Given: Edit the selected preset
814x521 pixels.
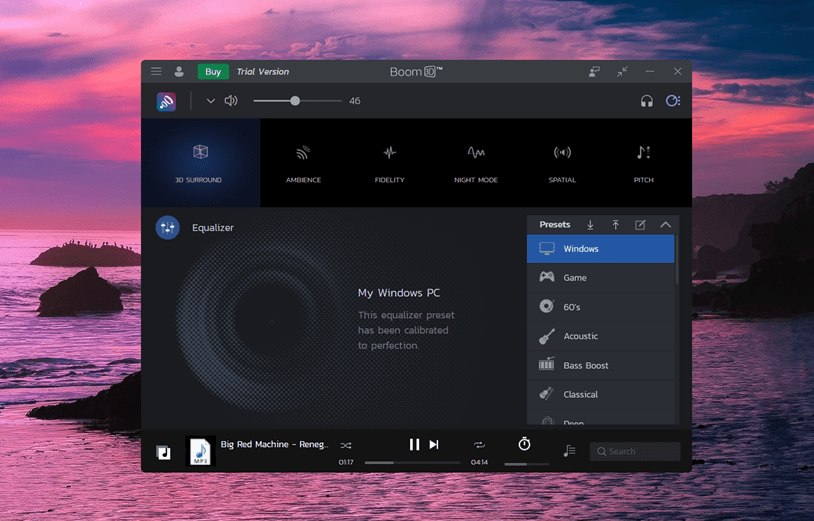Looking at the screenshot, I should click(640, 225).
